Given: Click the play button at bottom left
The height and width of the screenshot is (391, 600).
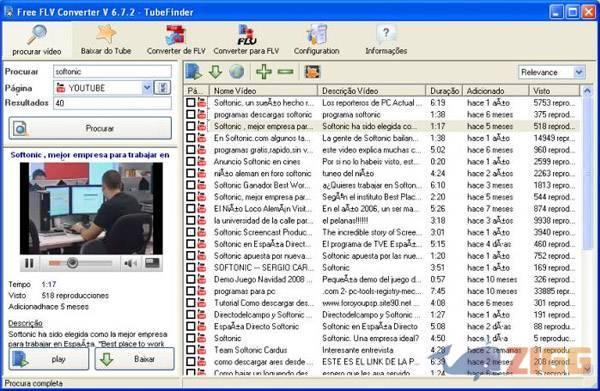Looking at the screenshot, I should point(49,359).
